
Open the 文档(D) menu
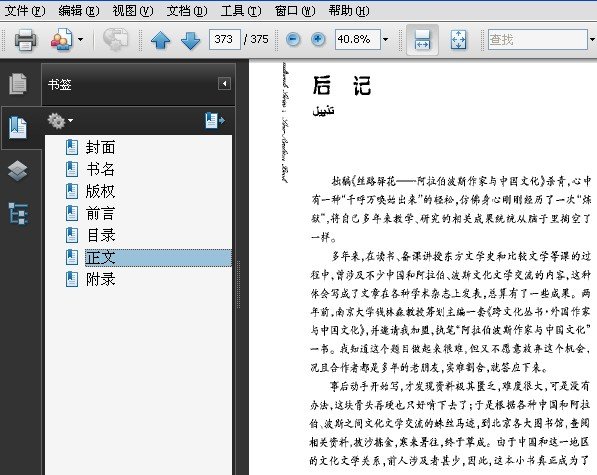click(187, 11)
